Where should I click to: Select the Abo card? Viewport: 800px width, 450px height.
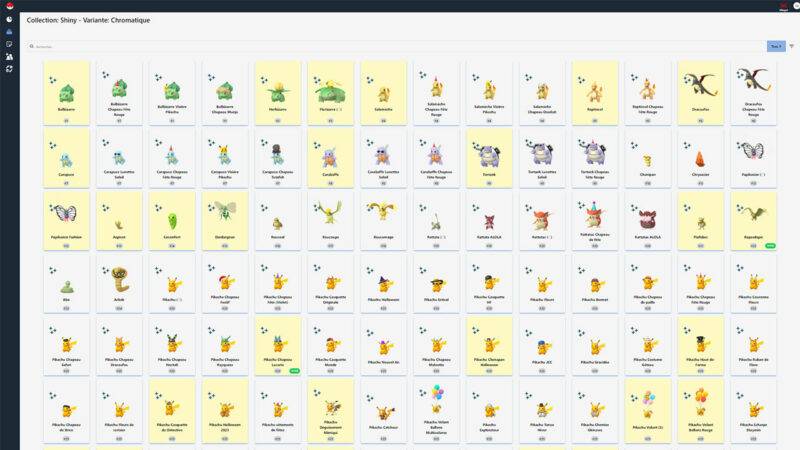tap(66, 283)
